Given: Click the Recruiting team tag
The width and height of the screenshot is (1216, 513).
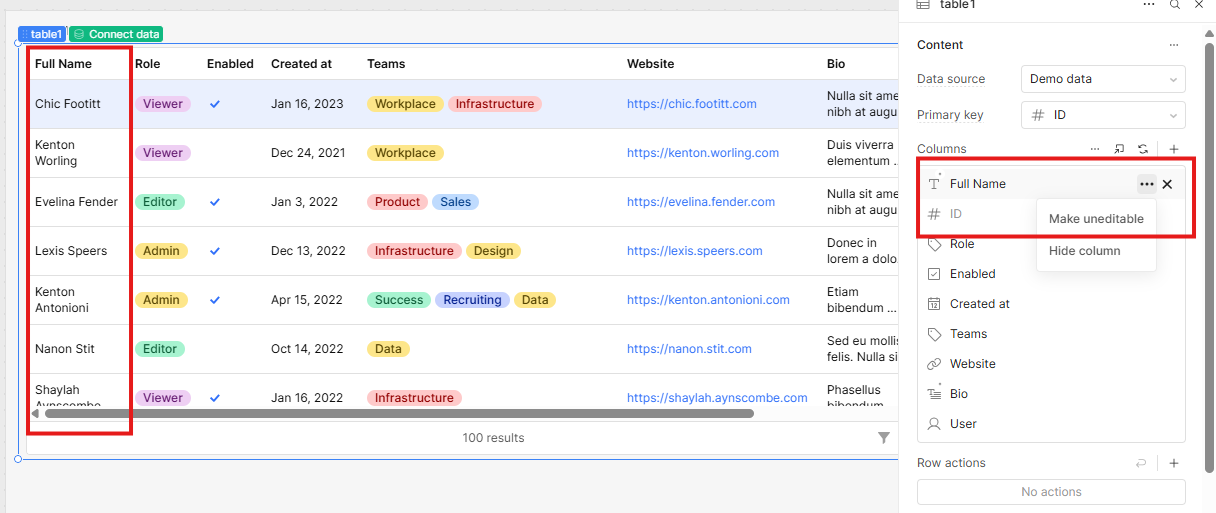Looking at the screenshot, I should [x=472, y=300].
